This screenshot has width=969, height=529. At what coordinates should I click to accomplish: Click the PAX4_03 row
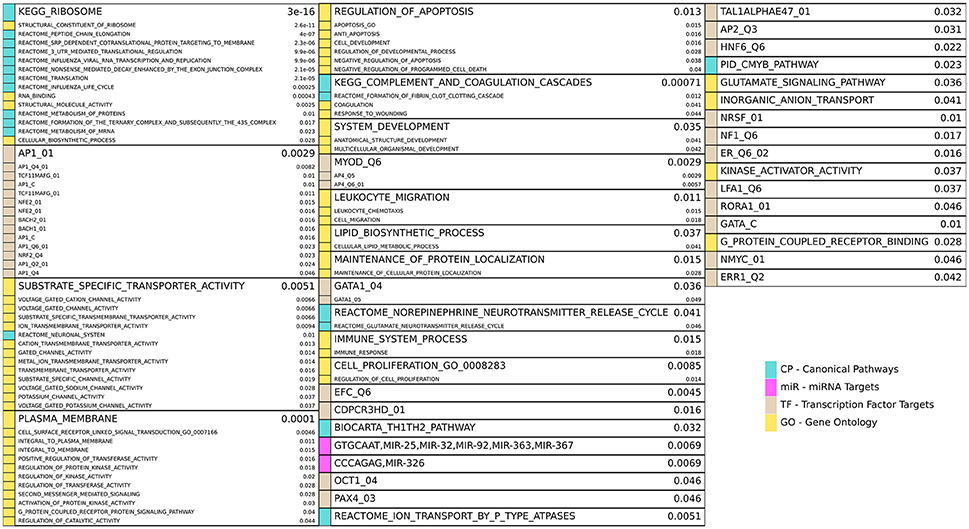[512, 499]
